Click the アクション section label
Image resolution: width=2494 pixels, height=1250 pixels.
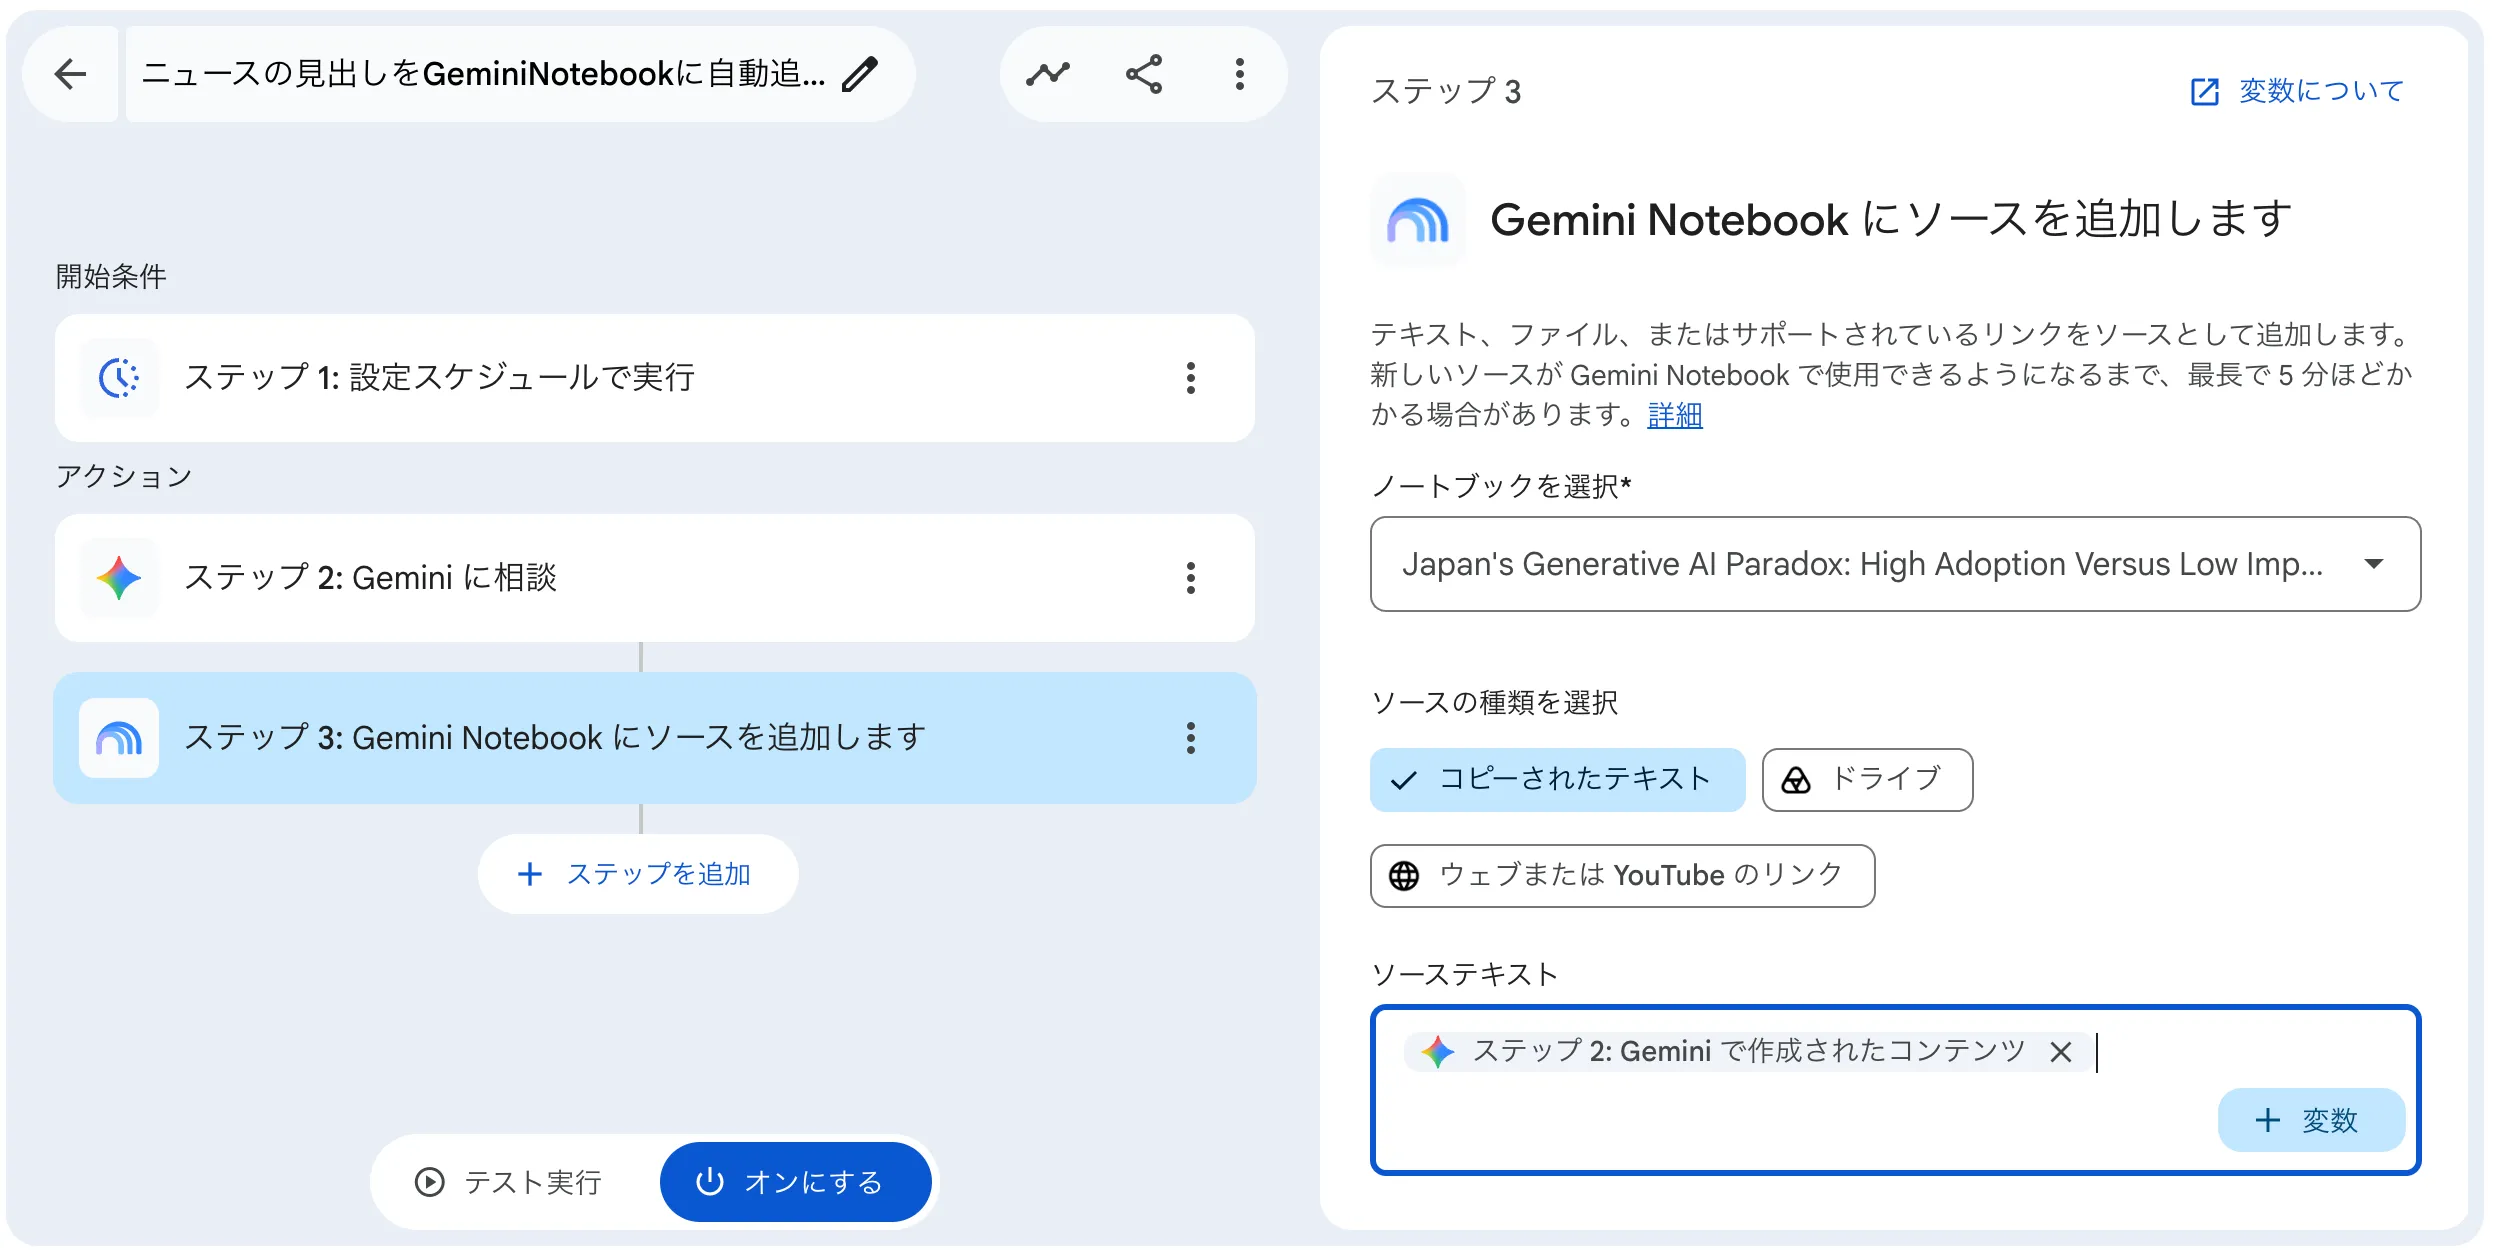click(123, 476)
